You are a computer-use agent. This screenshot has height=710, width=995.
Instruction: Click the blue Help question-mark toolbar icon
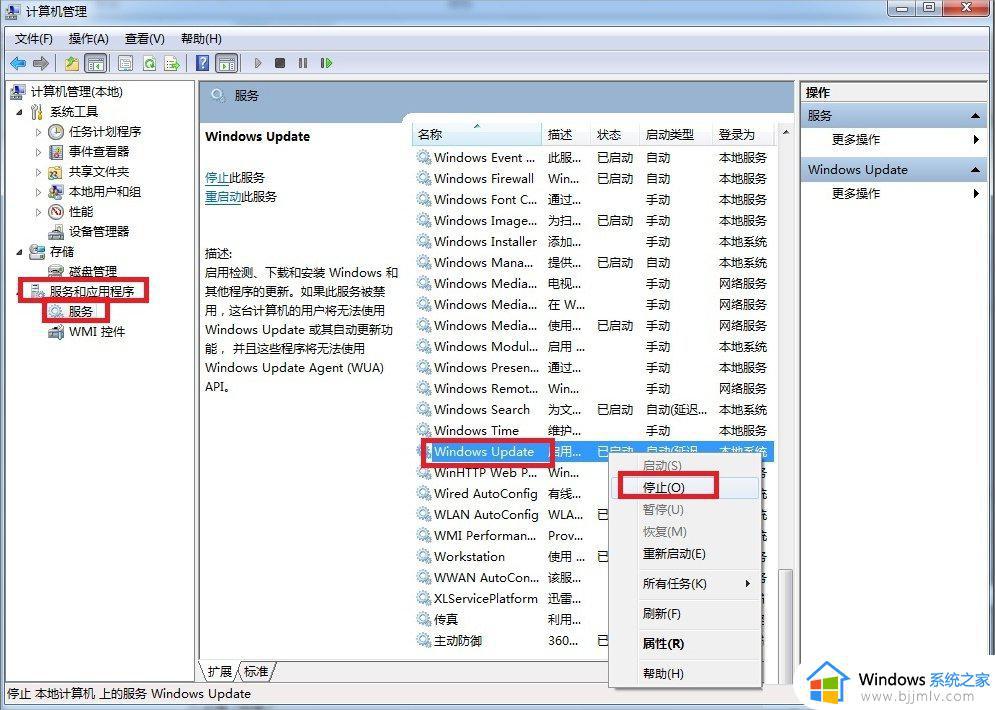(202, 63)
